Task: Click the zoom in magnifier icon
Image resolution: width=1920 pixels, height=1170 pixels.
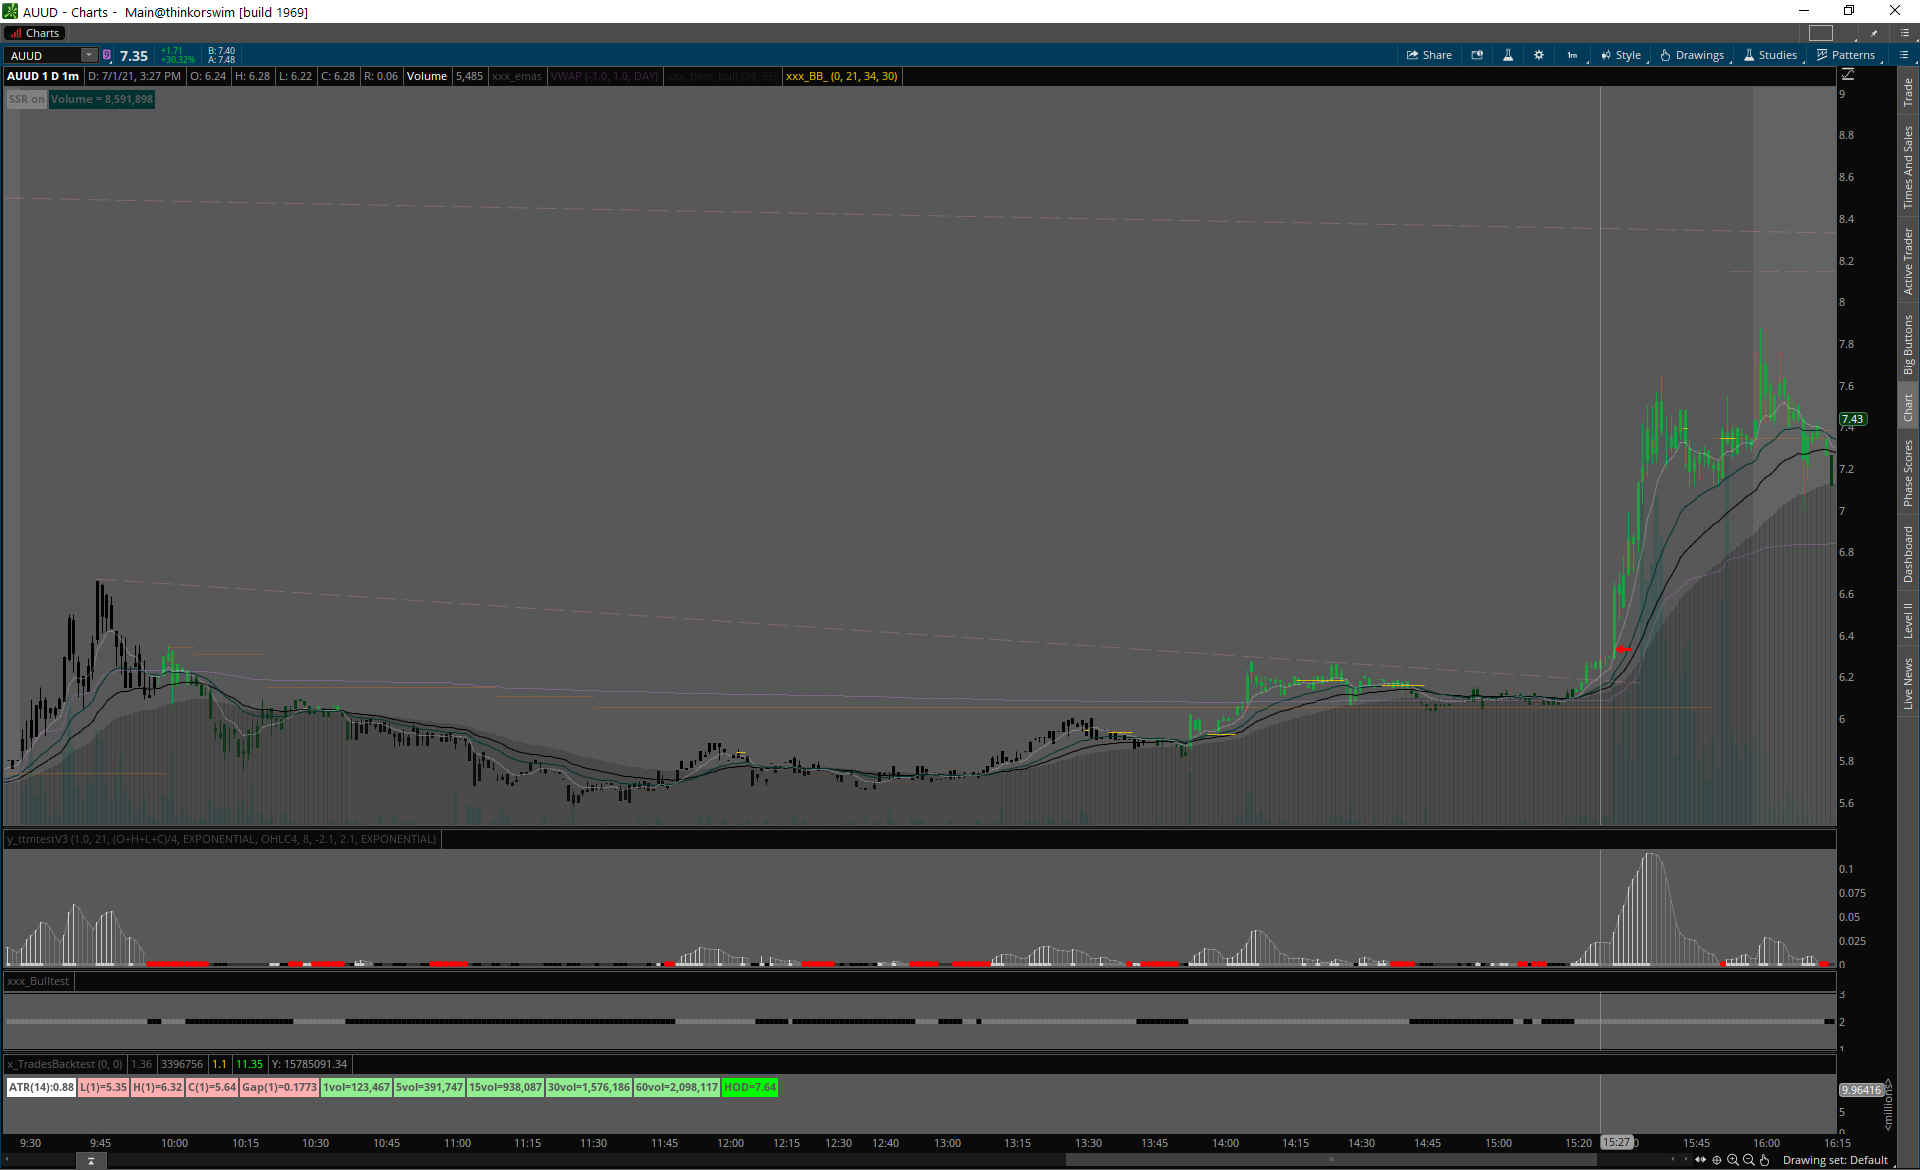Action: point(1733,1160)
